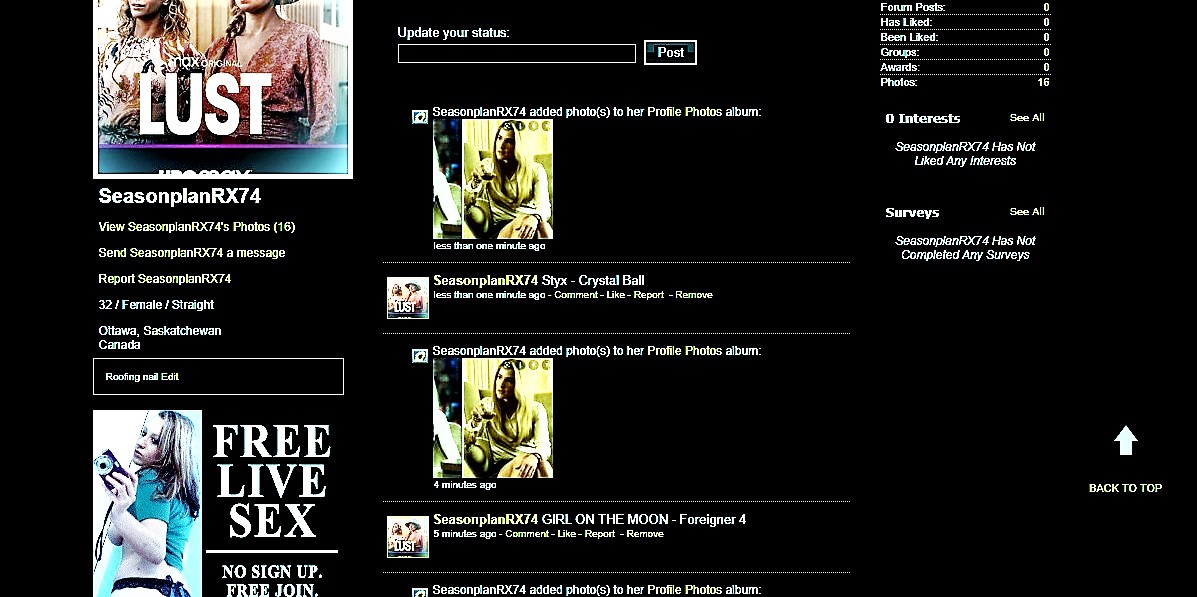Edit the Roofing nail tagline
The height and width of the screenshot is (597, 1197).
(170, 377)
